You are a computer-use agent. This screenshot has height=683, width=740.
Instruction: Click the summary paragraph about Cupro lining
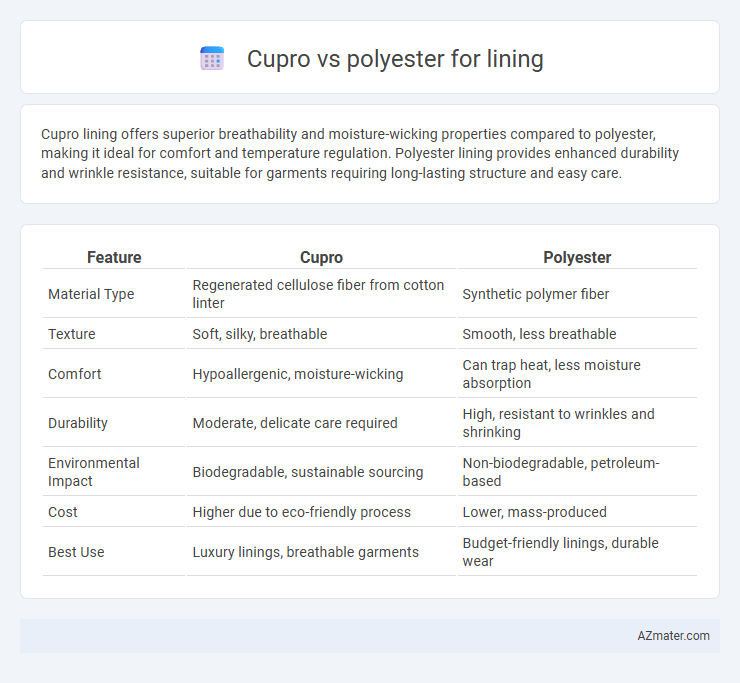click(x=360, y=153)
